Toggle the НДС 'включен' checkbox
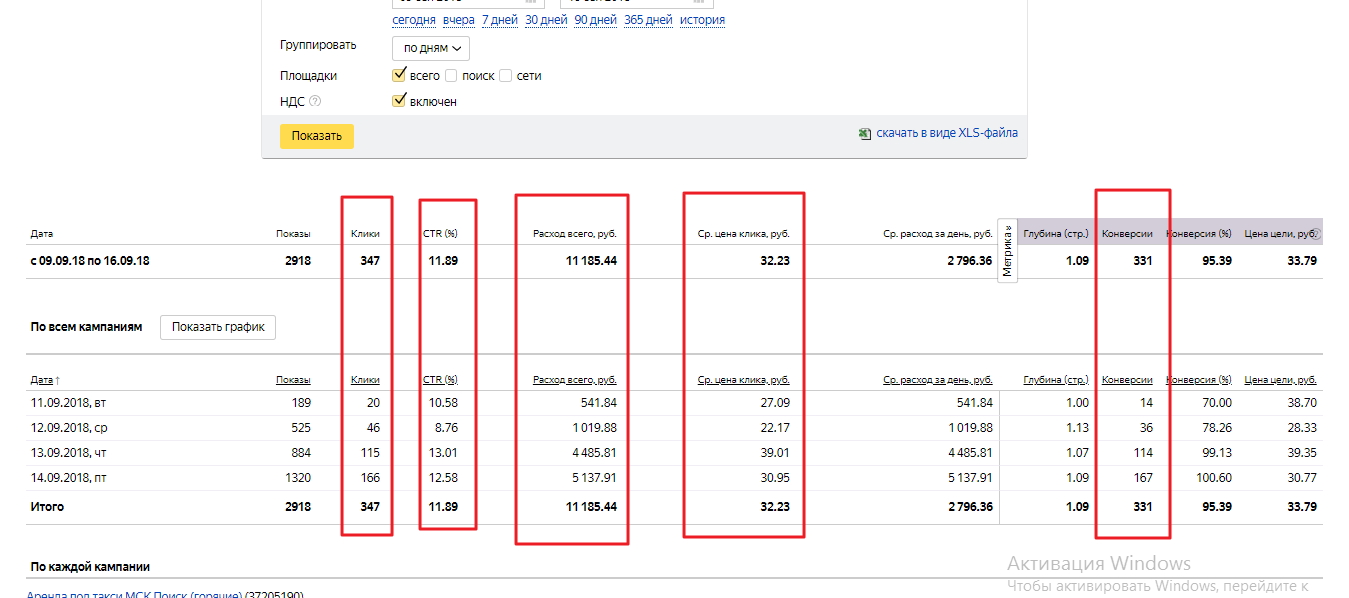The height and width of the screenshot is (598, 1349). 400,101
